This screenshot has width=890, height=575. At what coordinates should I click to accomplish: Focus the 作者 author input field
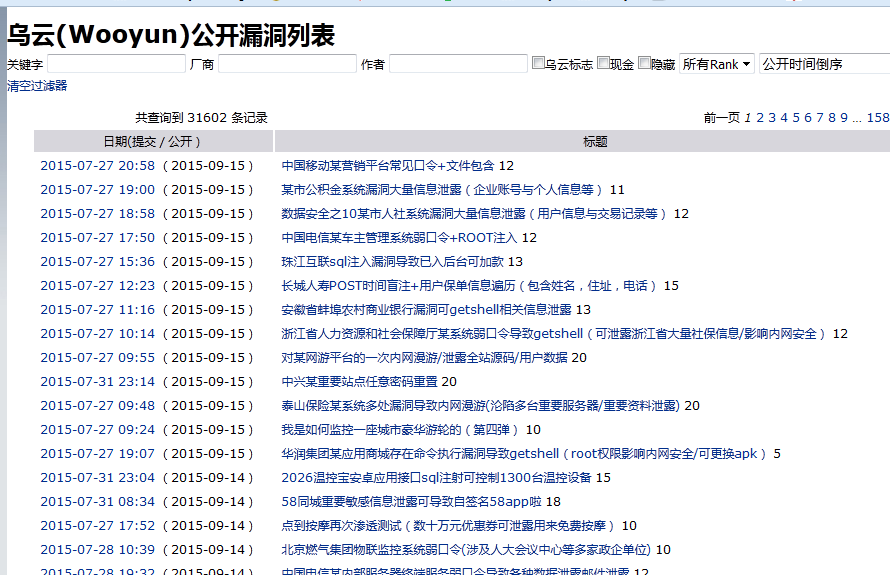click(x=459, y=64)
